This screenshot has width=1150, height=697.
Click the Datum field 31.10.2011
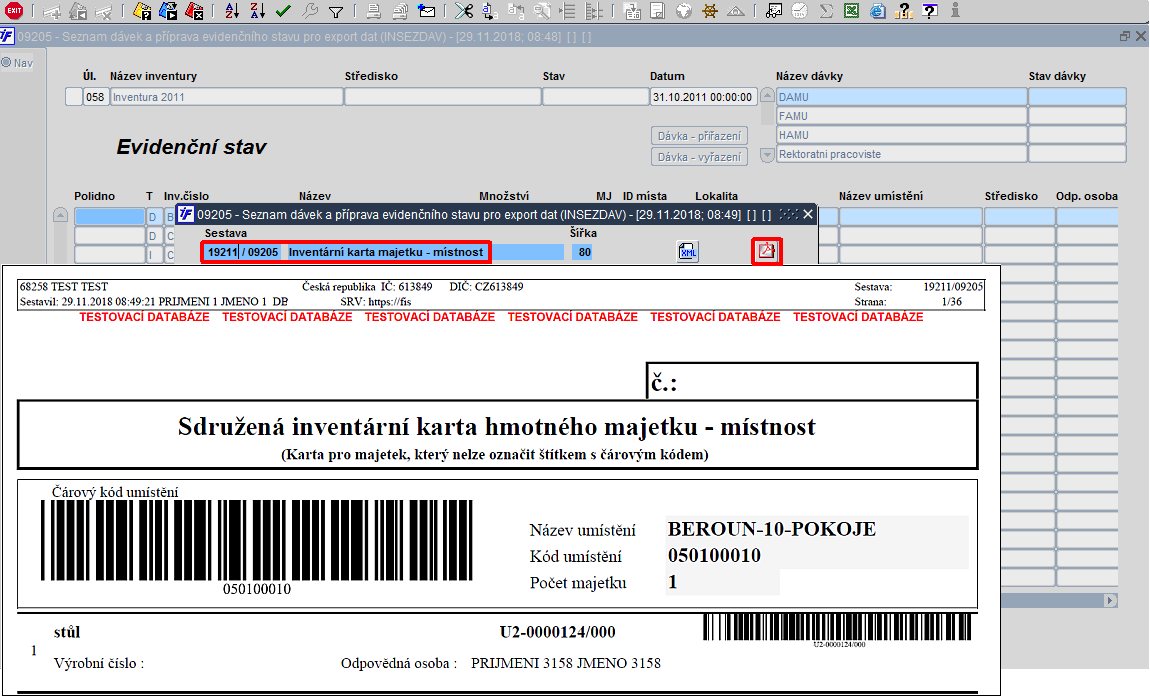pos(703,97)
